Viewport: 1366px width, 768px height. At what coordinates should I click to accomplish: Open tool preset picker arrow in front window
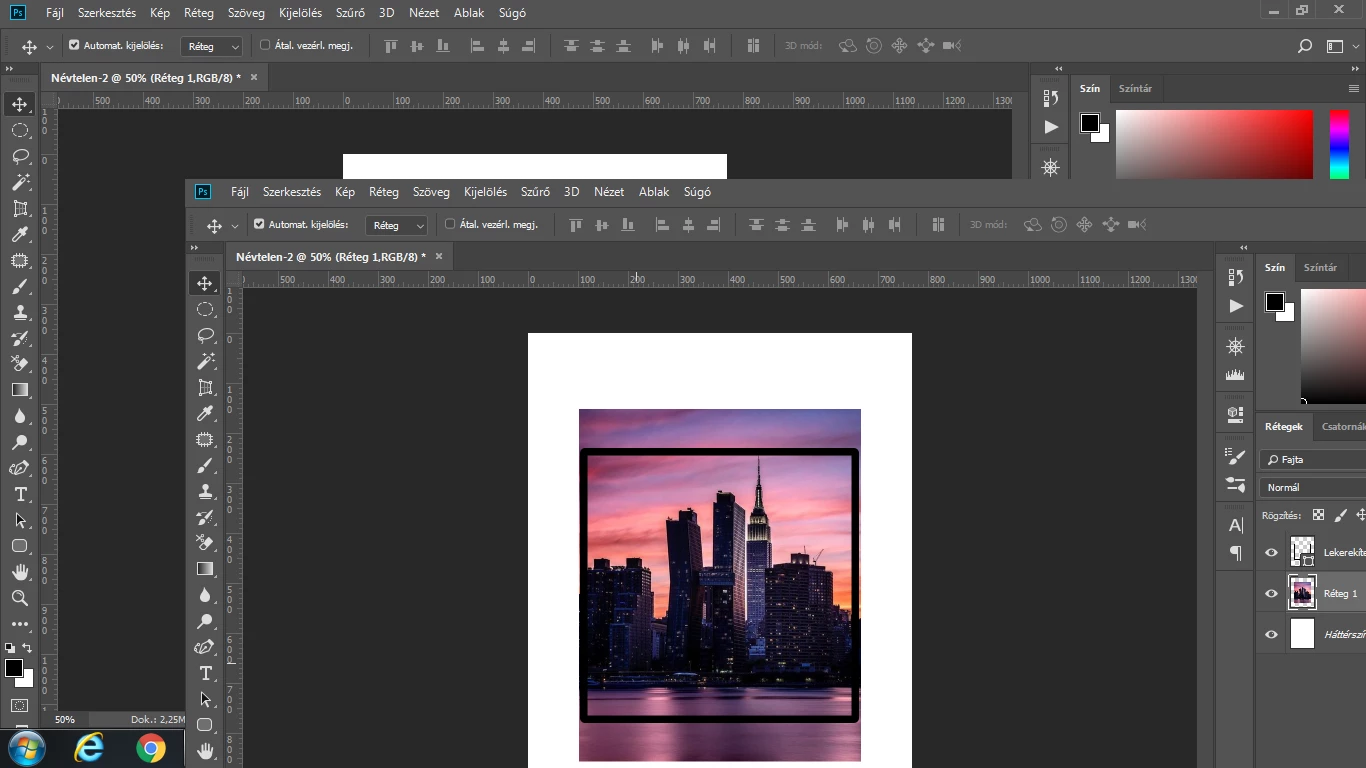coord(235,226)
